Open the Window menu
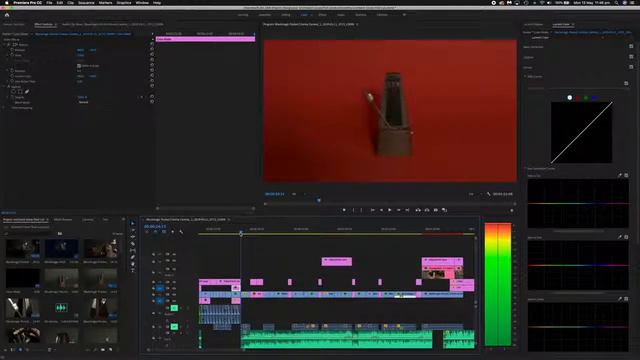The width and height of the screenshot is (640, 360). click(142, 3)
